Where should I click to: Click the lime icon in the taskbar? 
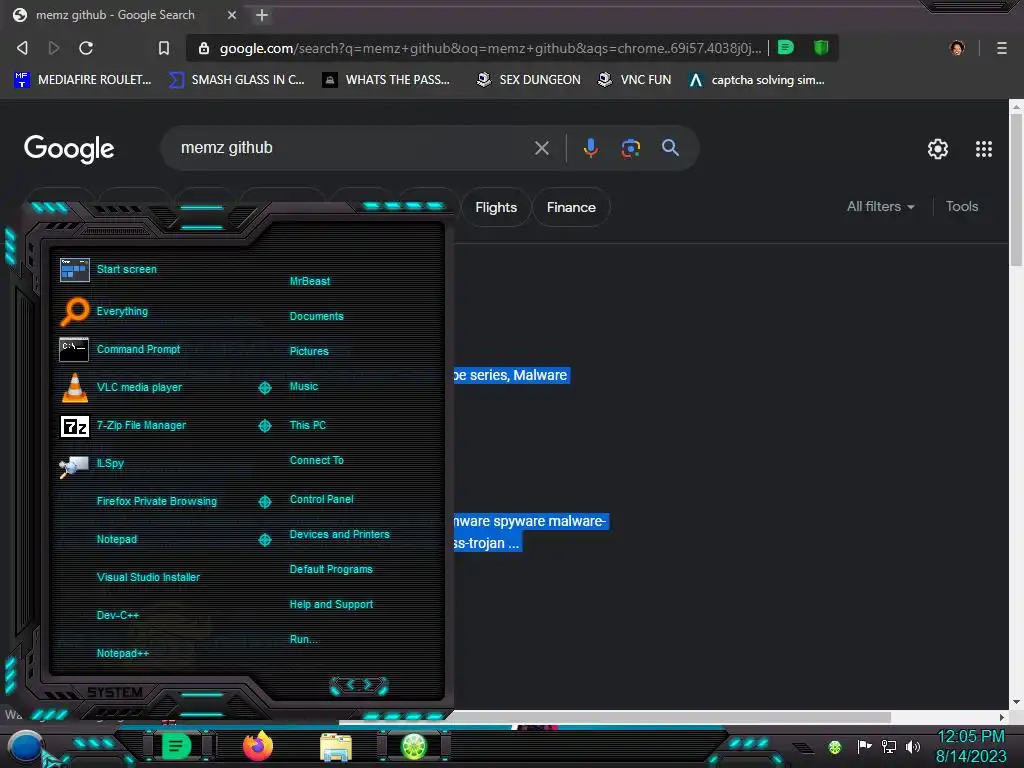413,746
